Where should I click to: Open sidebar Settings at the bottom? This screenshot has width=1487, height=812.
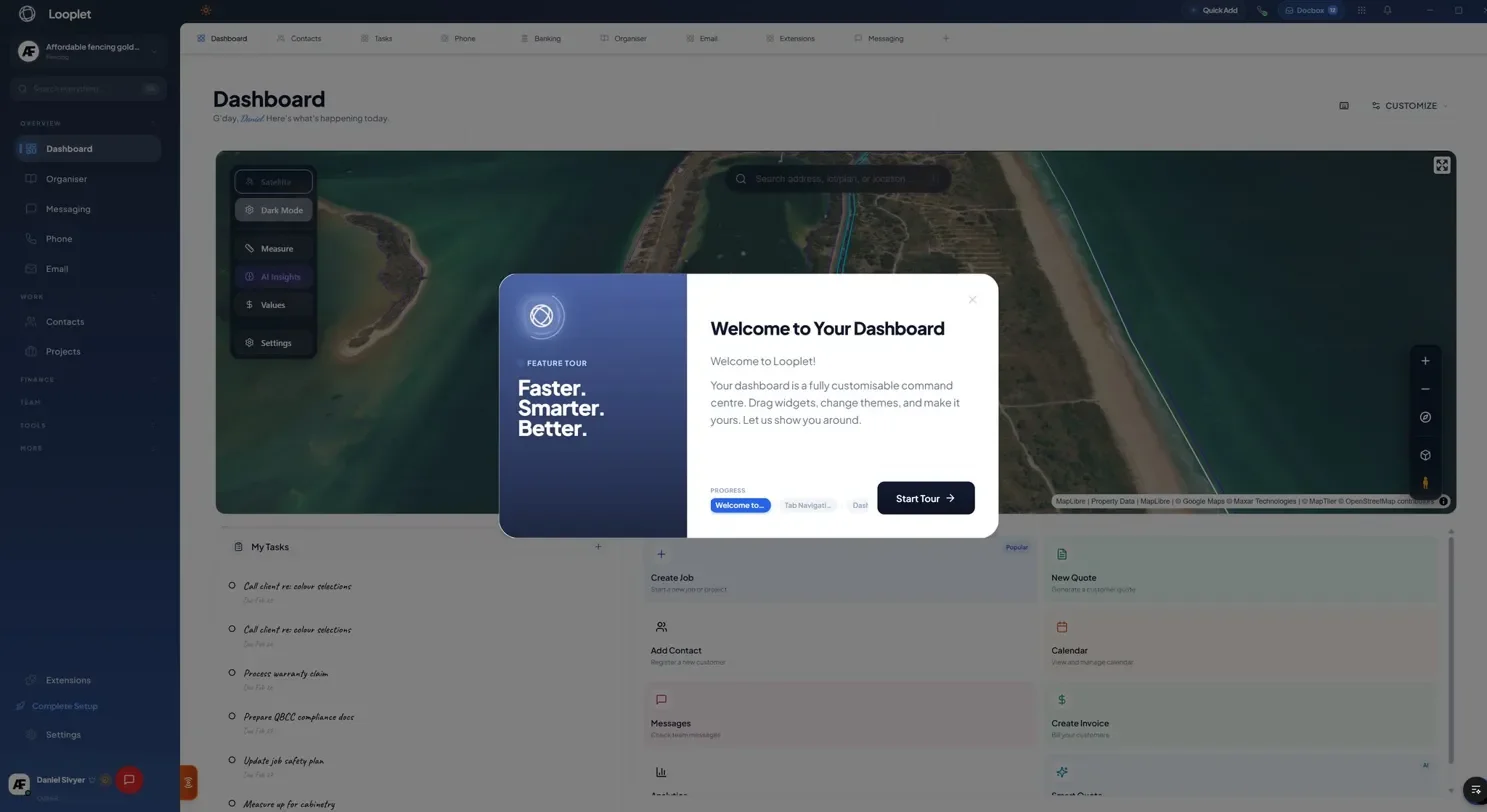coord(88,735)
